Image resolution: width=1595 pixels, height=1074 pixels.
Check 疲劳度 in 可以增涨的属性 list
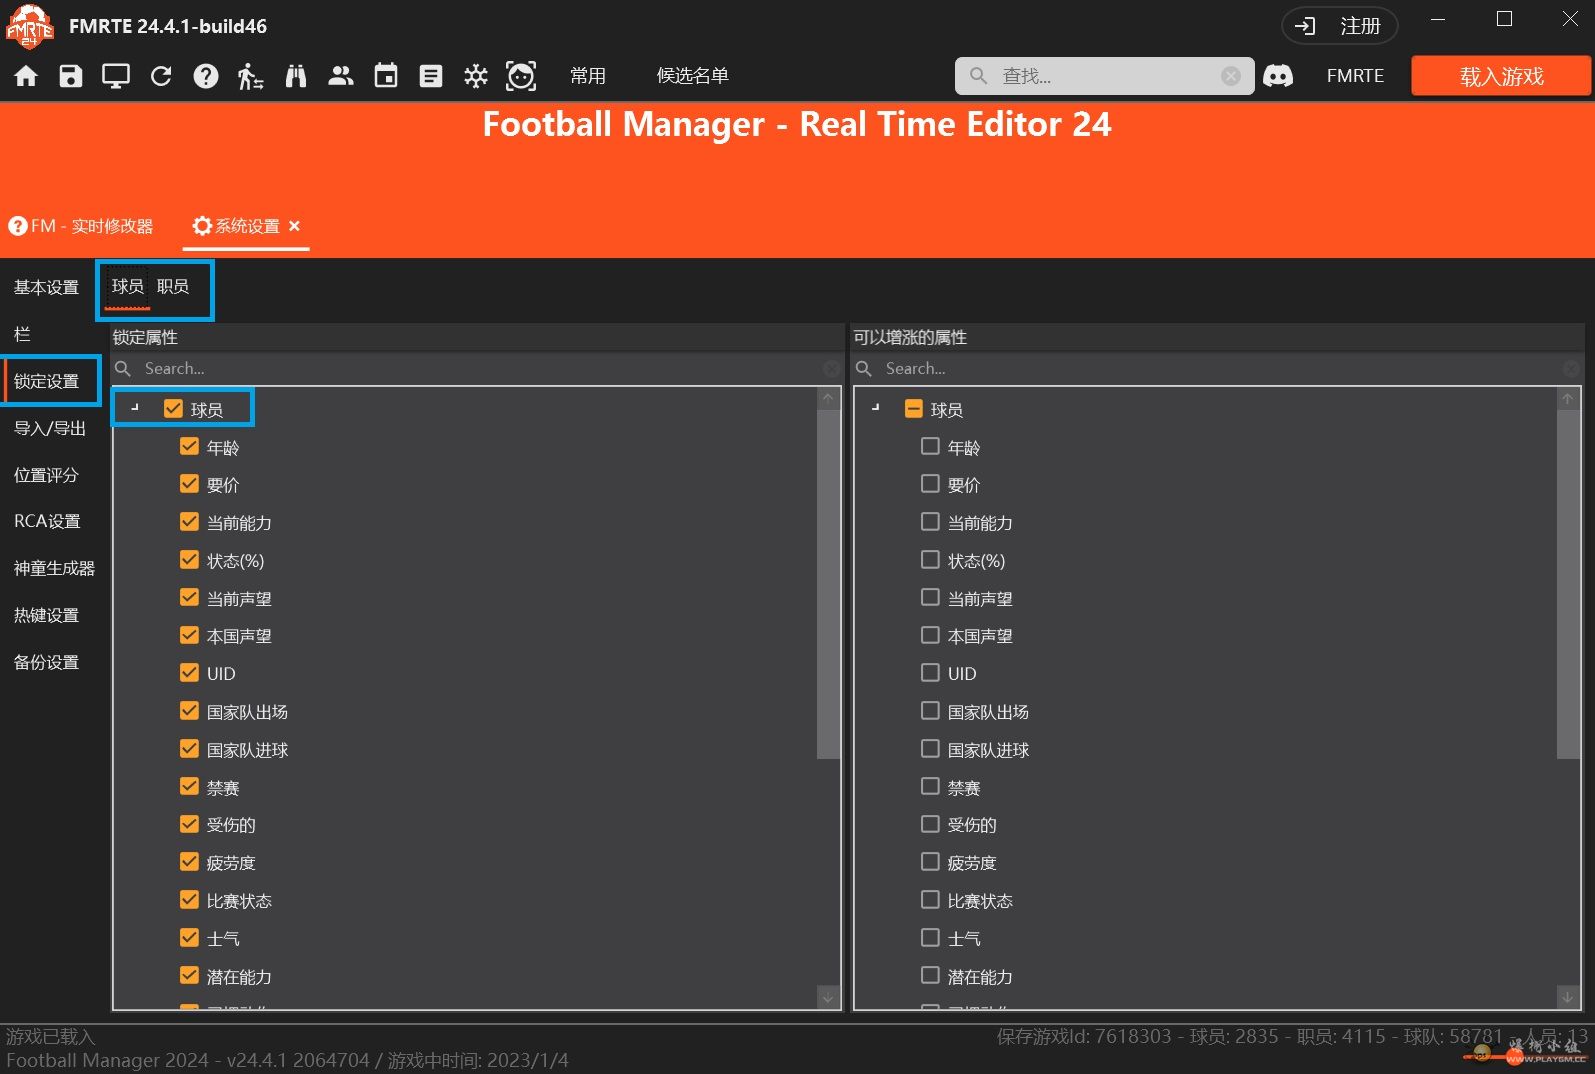[930, 862]
